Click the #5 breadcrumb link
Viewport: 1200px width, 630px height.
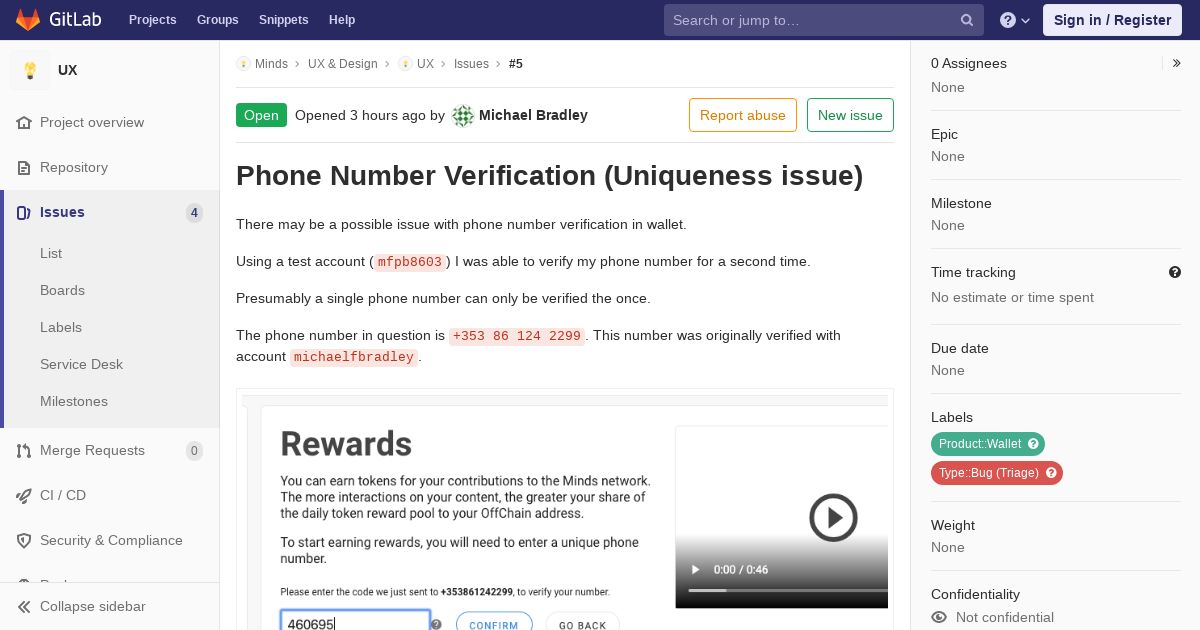click(x=516, y=64)
